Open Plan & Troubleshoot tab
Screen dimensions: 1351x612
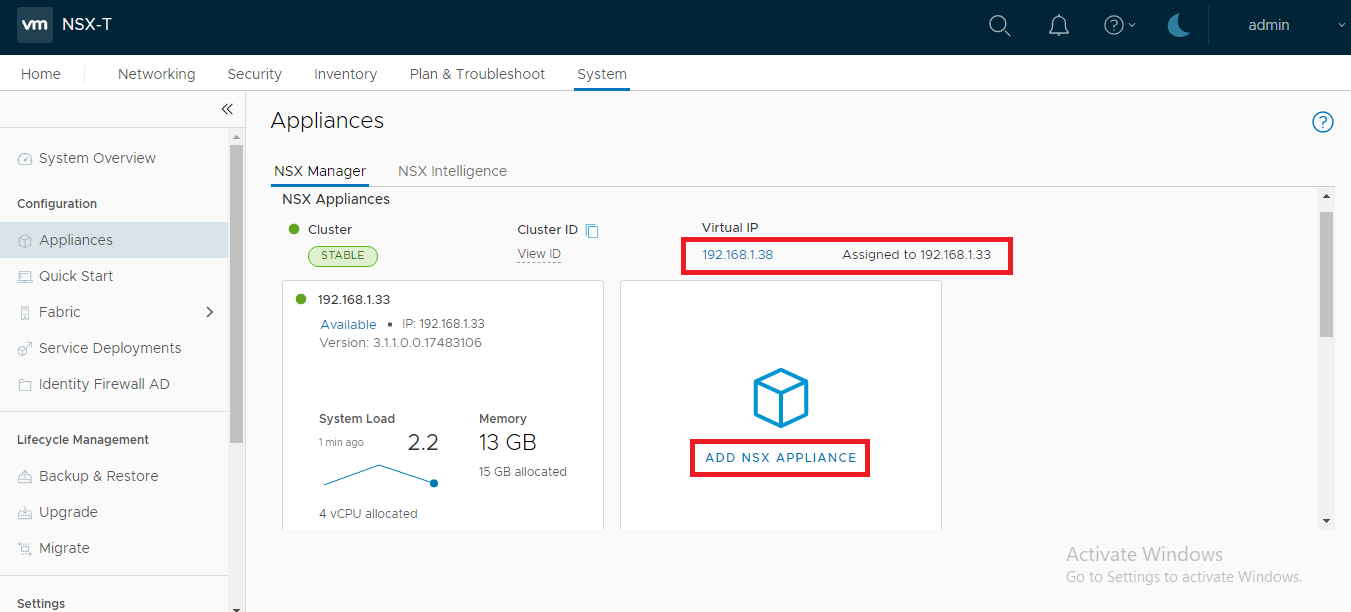pyautogui.click(x=477, y=74)
